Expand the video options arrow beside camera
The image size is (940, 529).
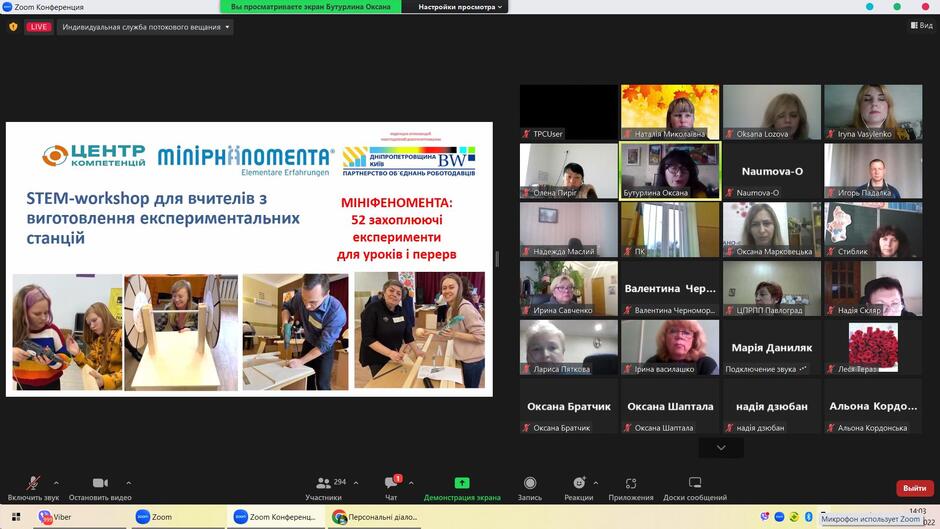(128, 483)
